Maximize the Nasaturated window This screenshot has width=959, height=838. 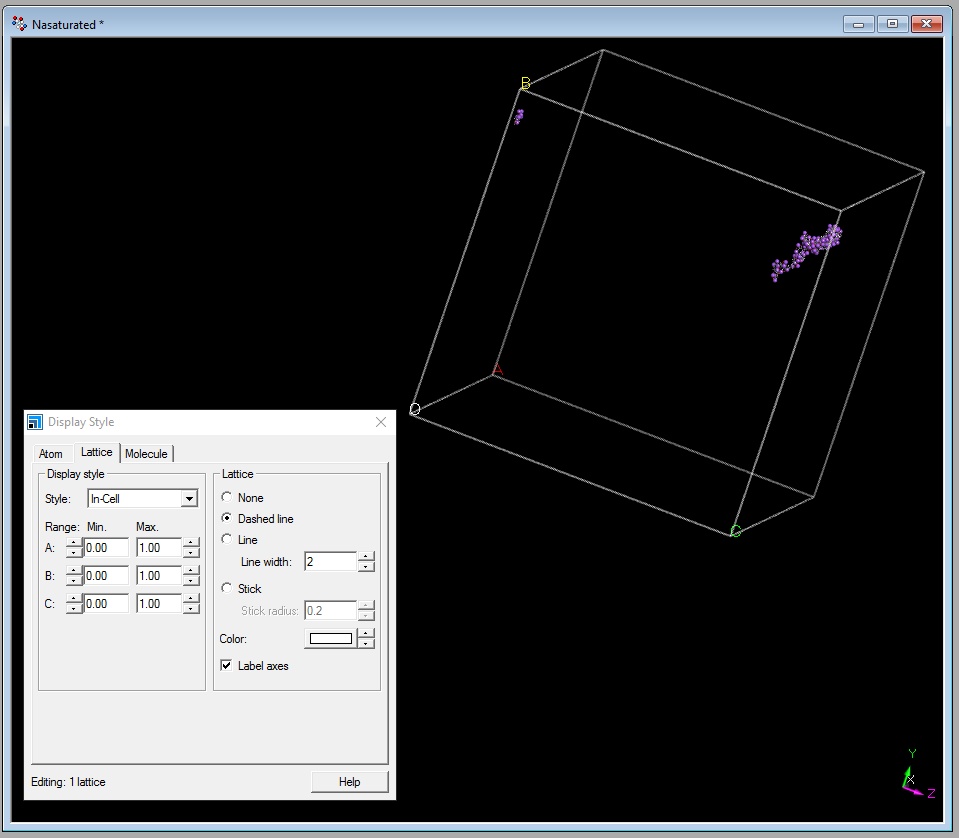click(x=892, y=24)
